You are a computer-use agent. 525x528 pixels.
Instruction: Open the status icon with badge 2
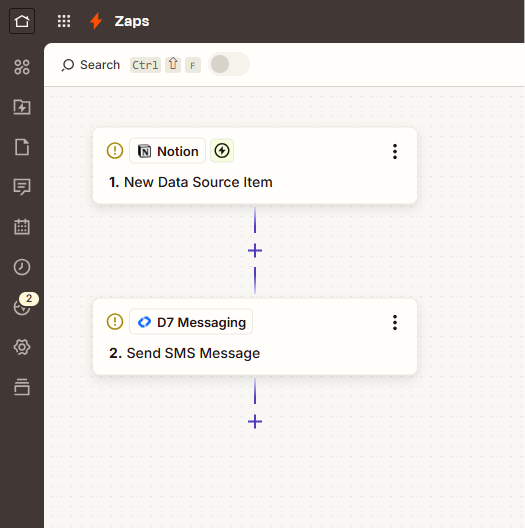23,306
